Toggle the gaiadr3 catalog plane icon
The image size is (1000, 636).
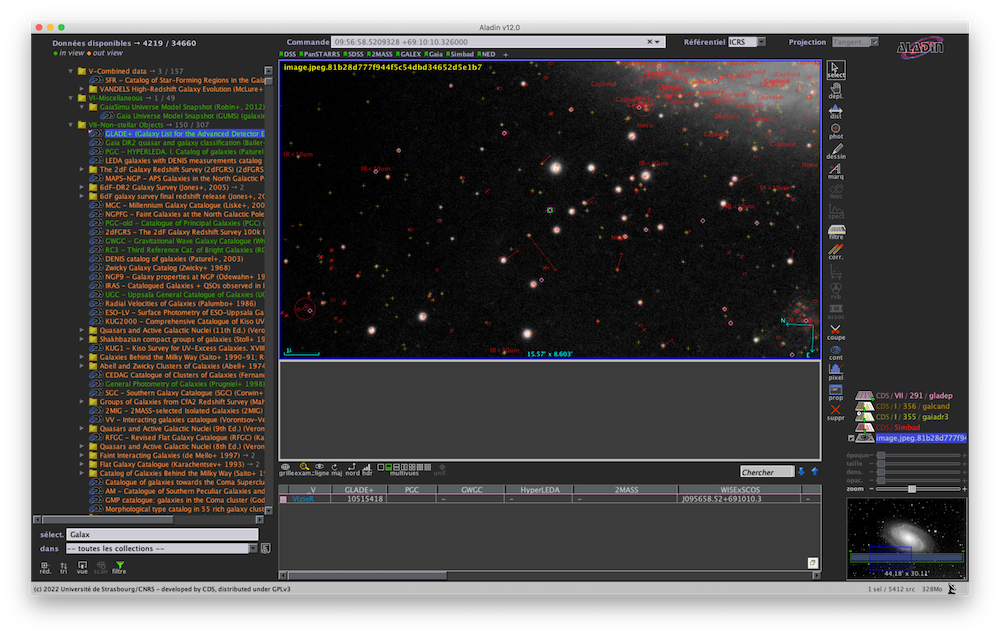(864, 417)
